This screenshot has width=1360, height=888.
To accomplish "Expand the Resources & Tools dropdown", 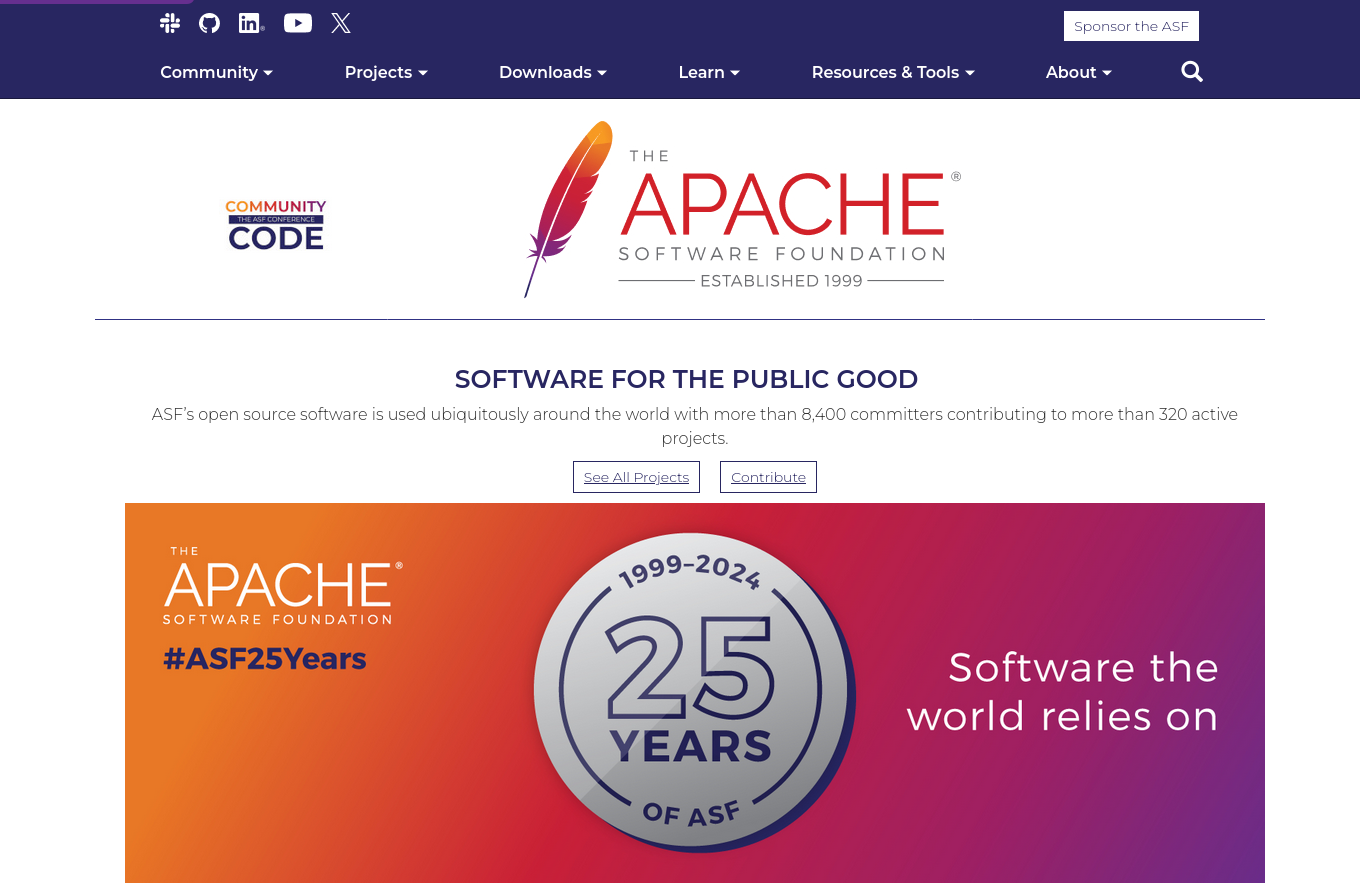I will (893, 72).
